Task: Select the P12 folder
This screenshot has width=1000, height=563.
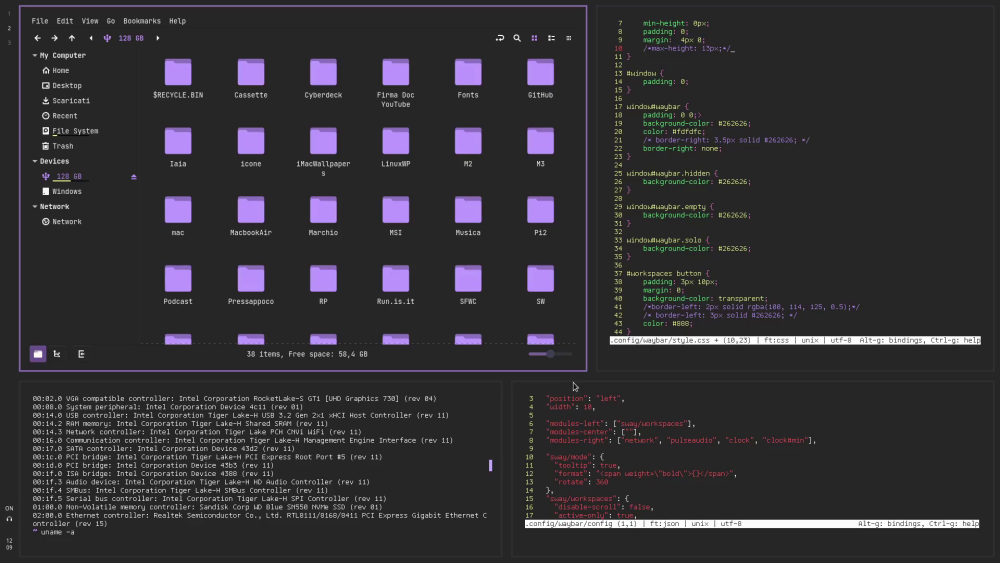Action: tap(540, 217)
